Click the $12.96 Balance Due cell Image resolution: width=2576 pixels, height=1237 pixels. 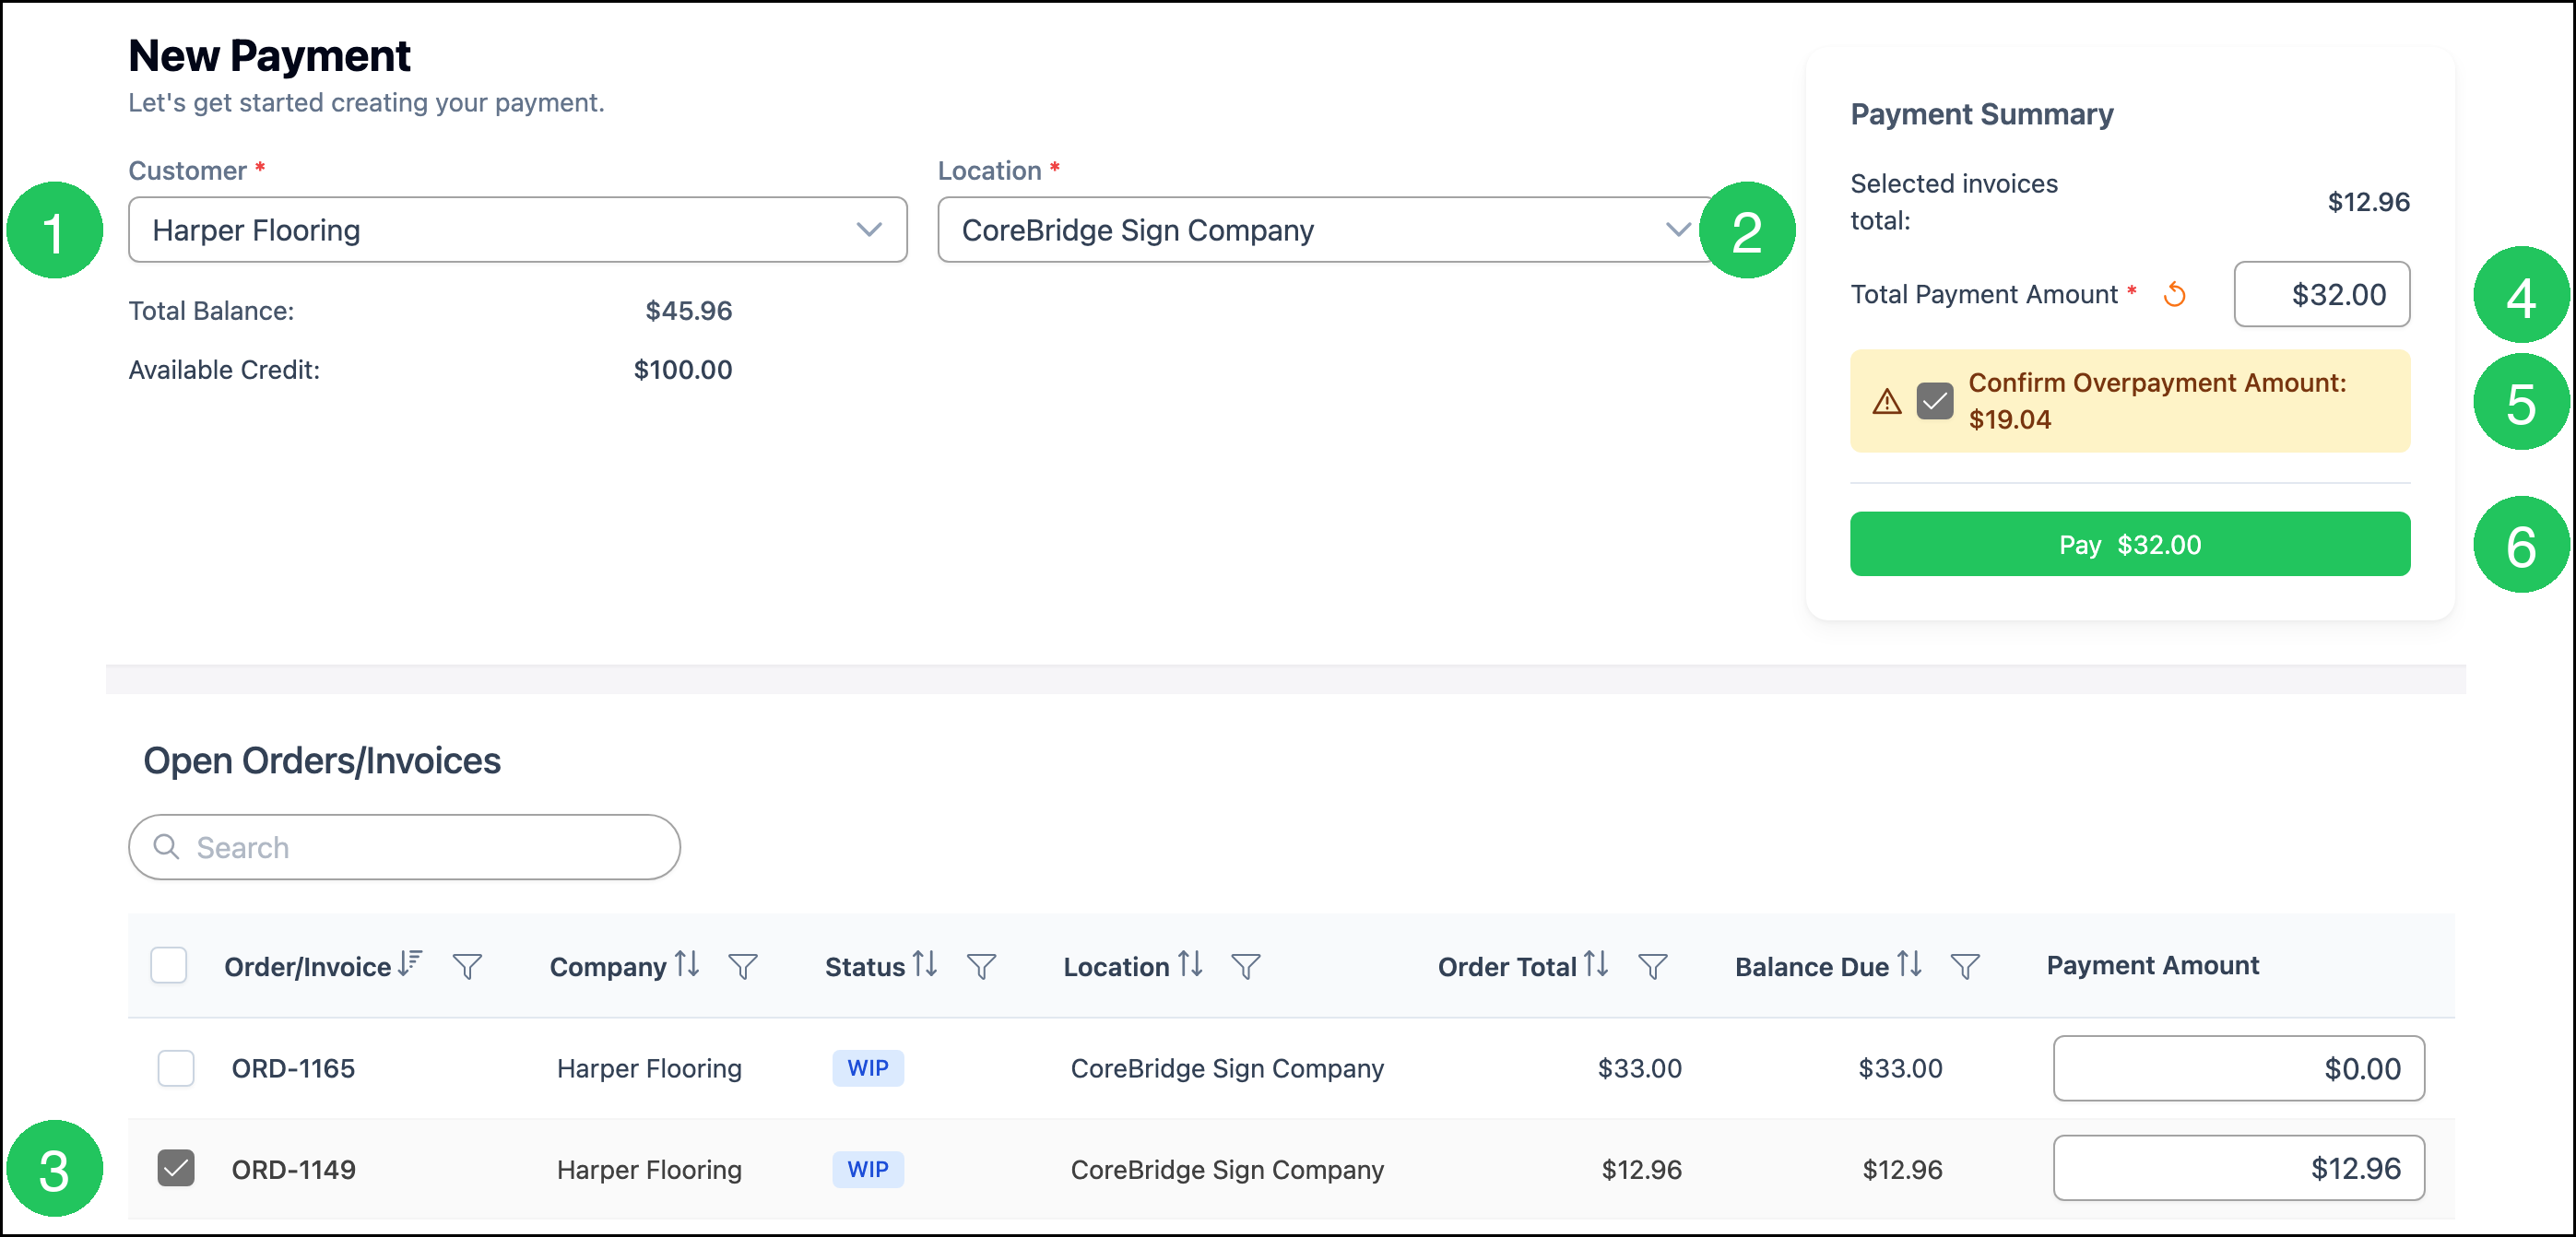(x=1902, y=1169)
